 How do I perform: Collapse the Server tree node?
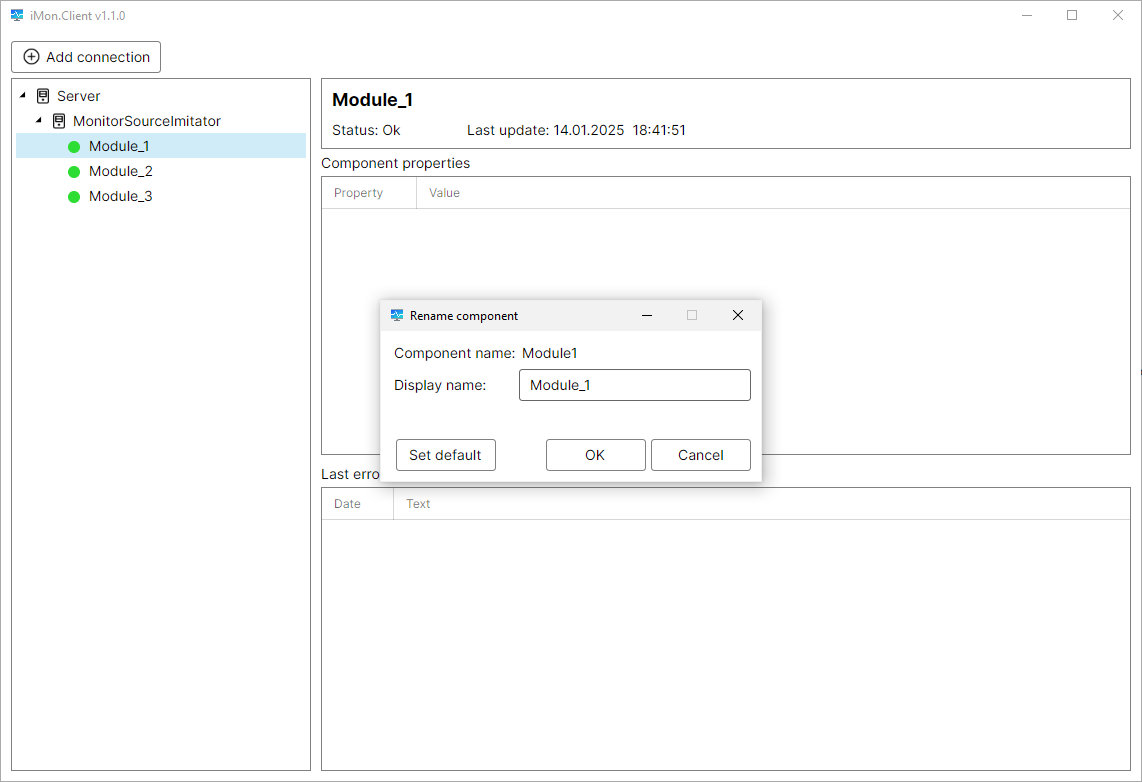[x=23, y=96]
